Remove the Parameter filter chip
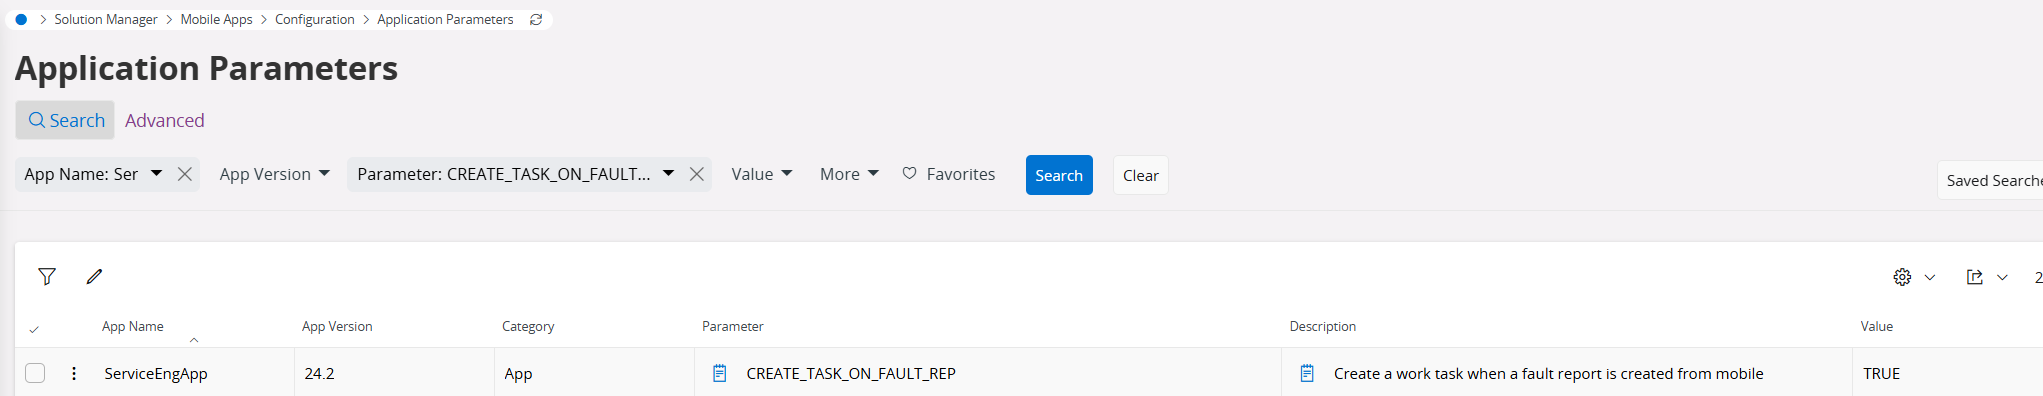This screenshot has width=2043, height=396. click(697, 174)
